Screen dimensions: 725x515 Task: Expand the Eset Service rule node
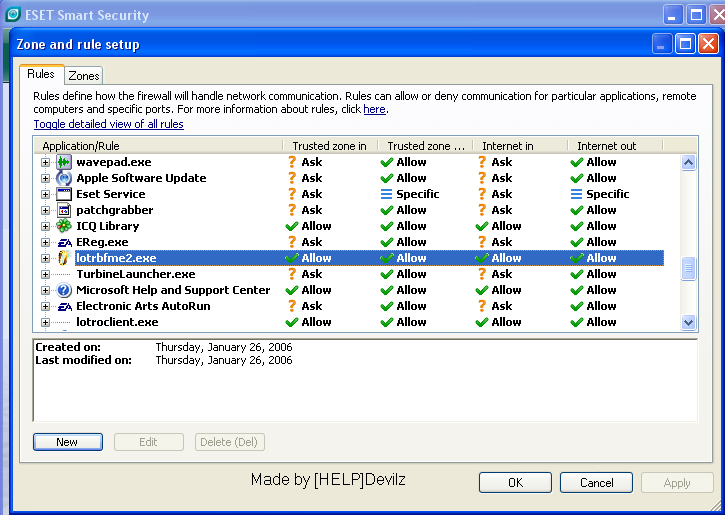[45, 194]
